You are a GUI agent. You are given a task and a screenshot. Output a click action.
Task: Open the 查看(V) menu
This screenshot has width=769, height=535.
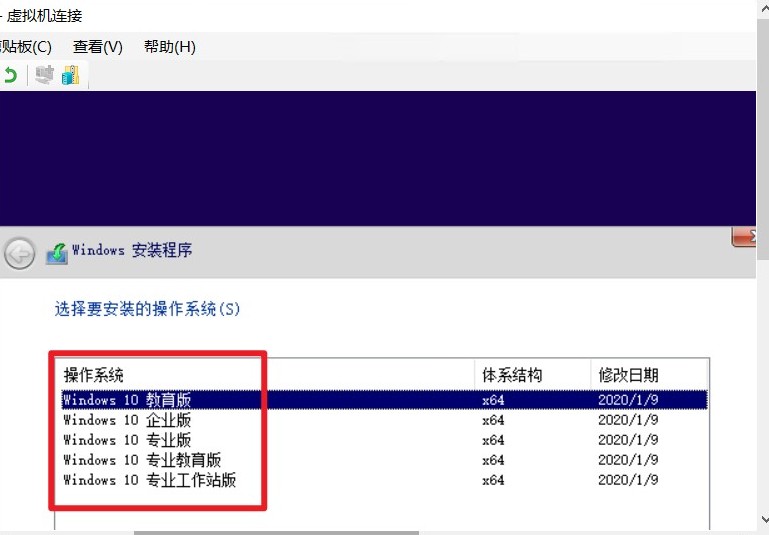[98, 47]
